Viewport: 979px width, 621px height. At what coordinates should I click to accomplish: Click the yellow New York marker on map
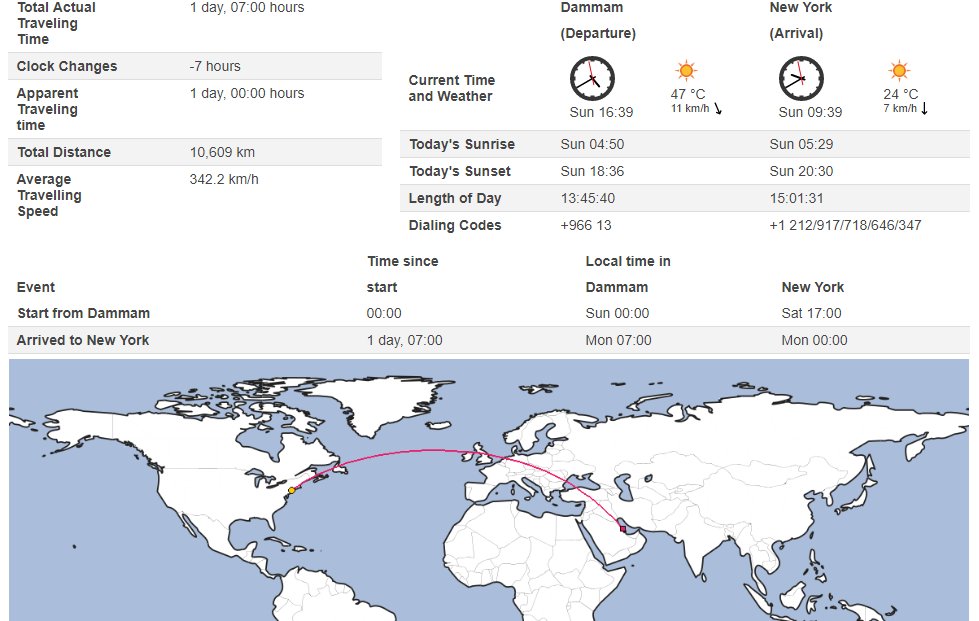tap(291, 490)
